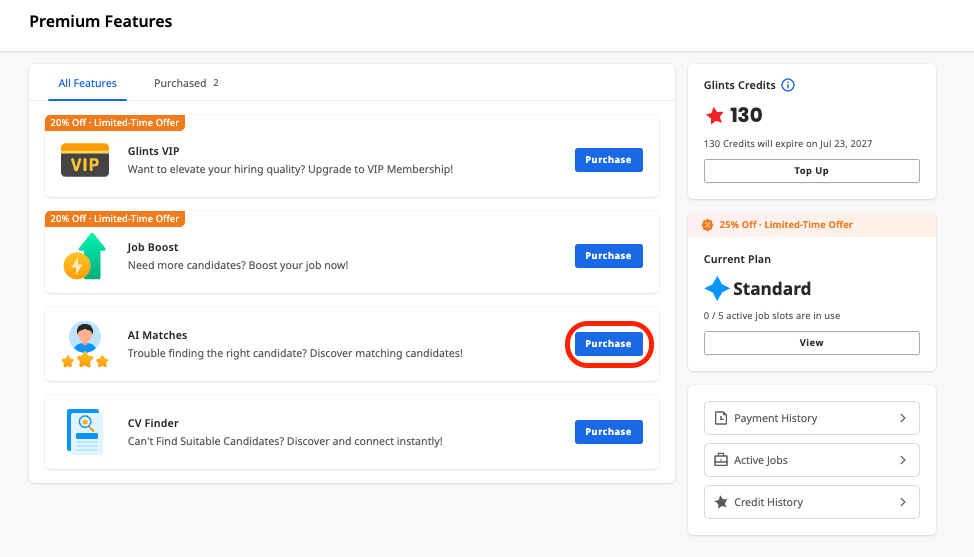Click the Payment History document icon
974x557 pixels.
(721, 418)
